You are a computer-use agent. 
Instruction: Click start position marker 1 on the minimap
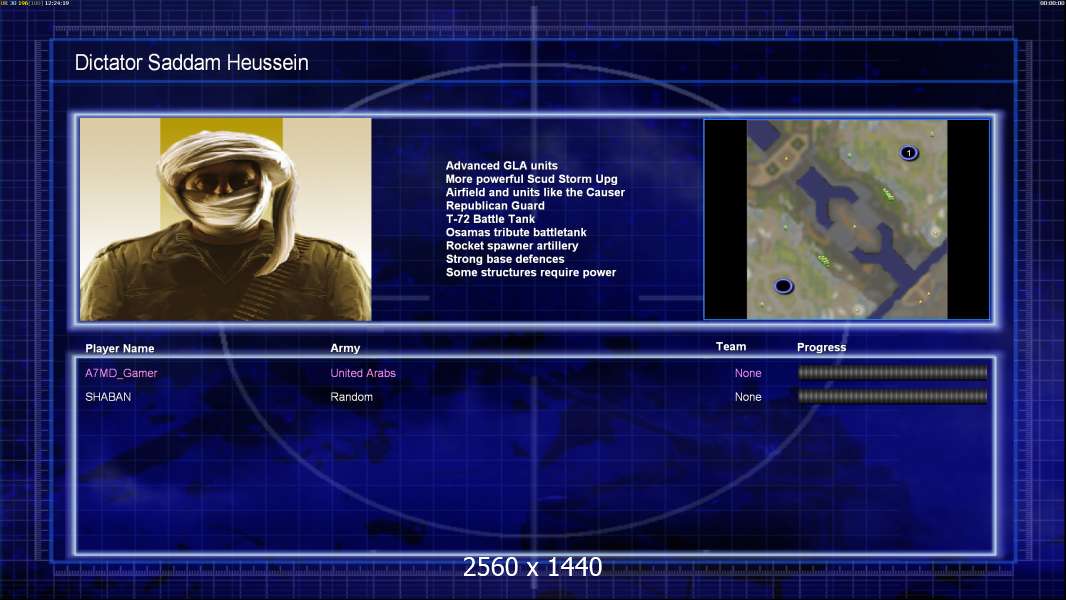click(x=908, y=153)
